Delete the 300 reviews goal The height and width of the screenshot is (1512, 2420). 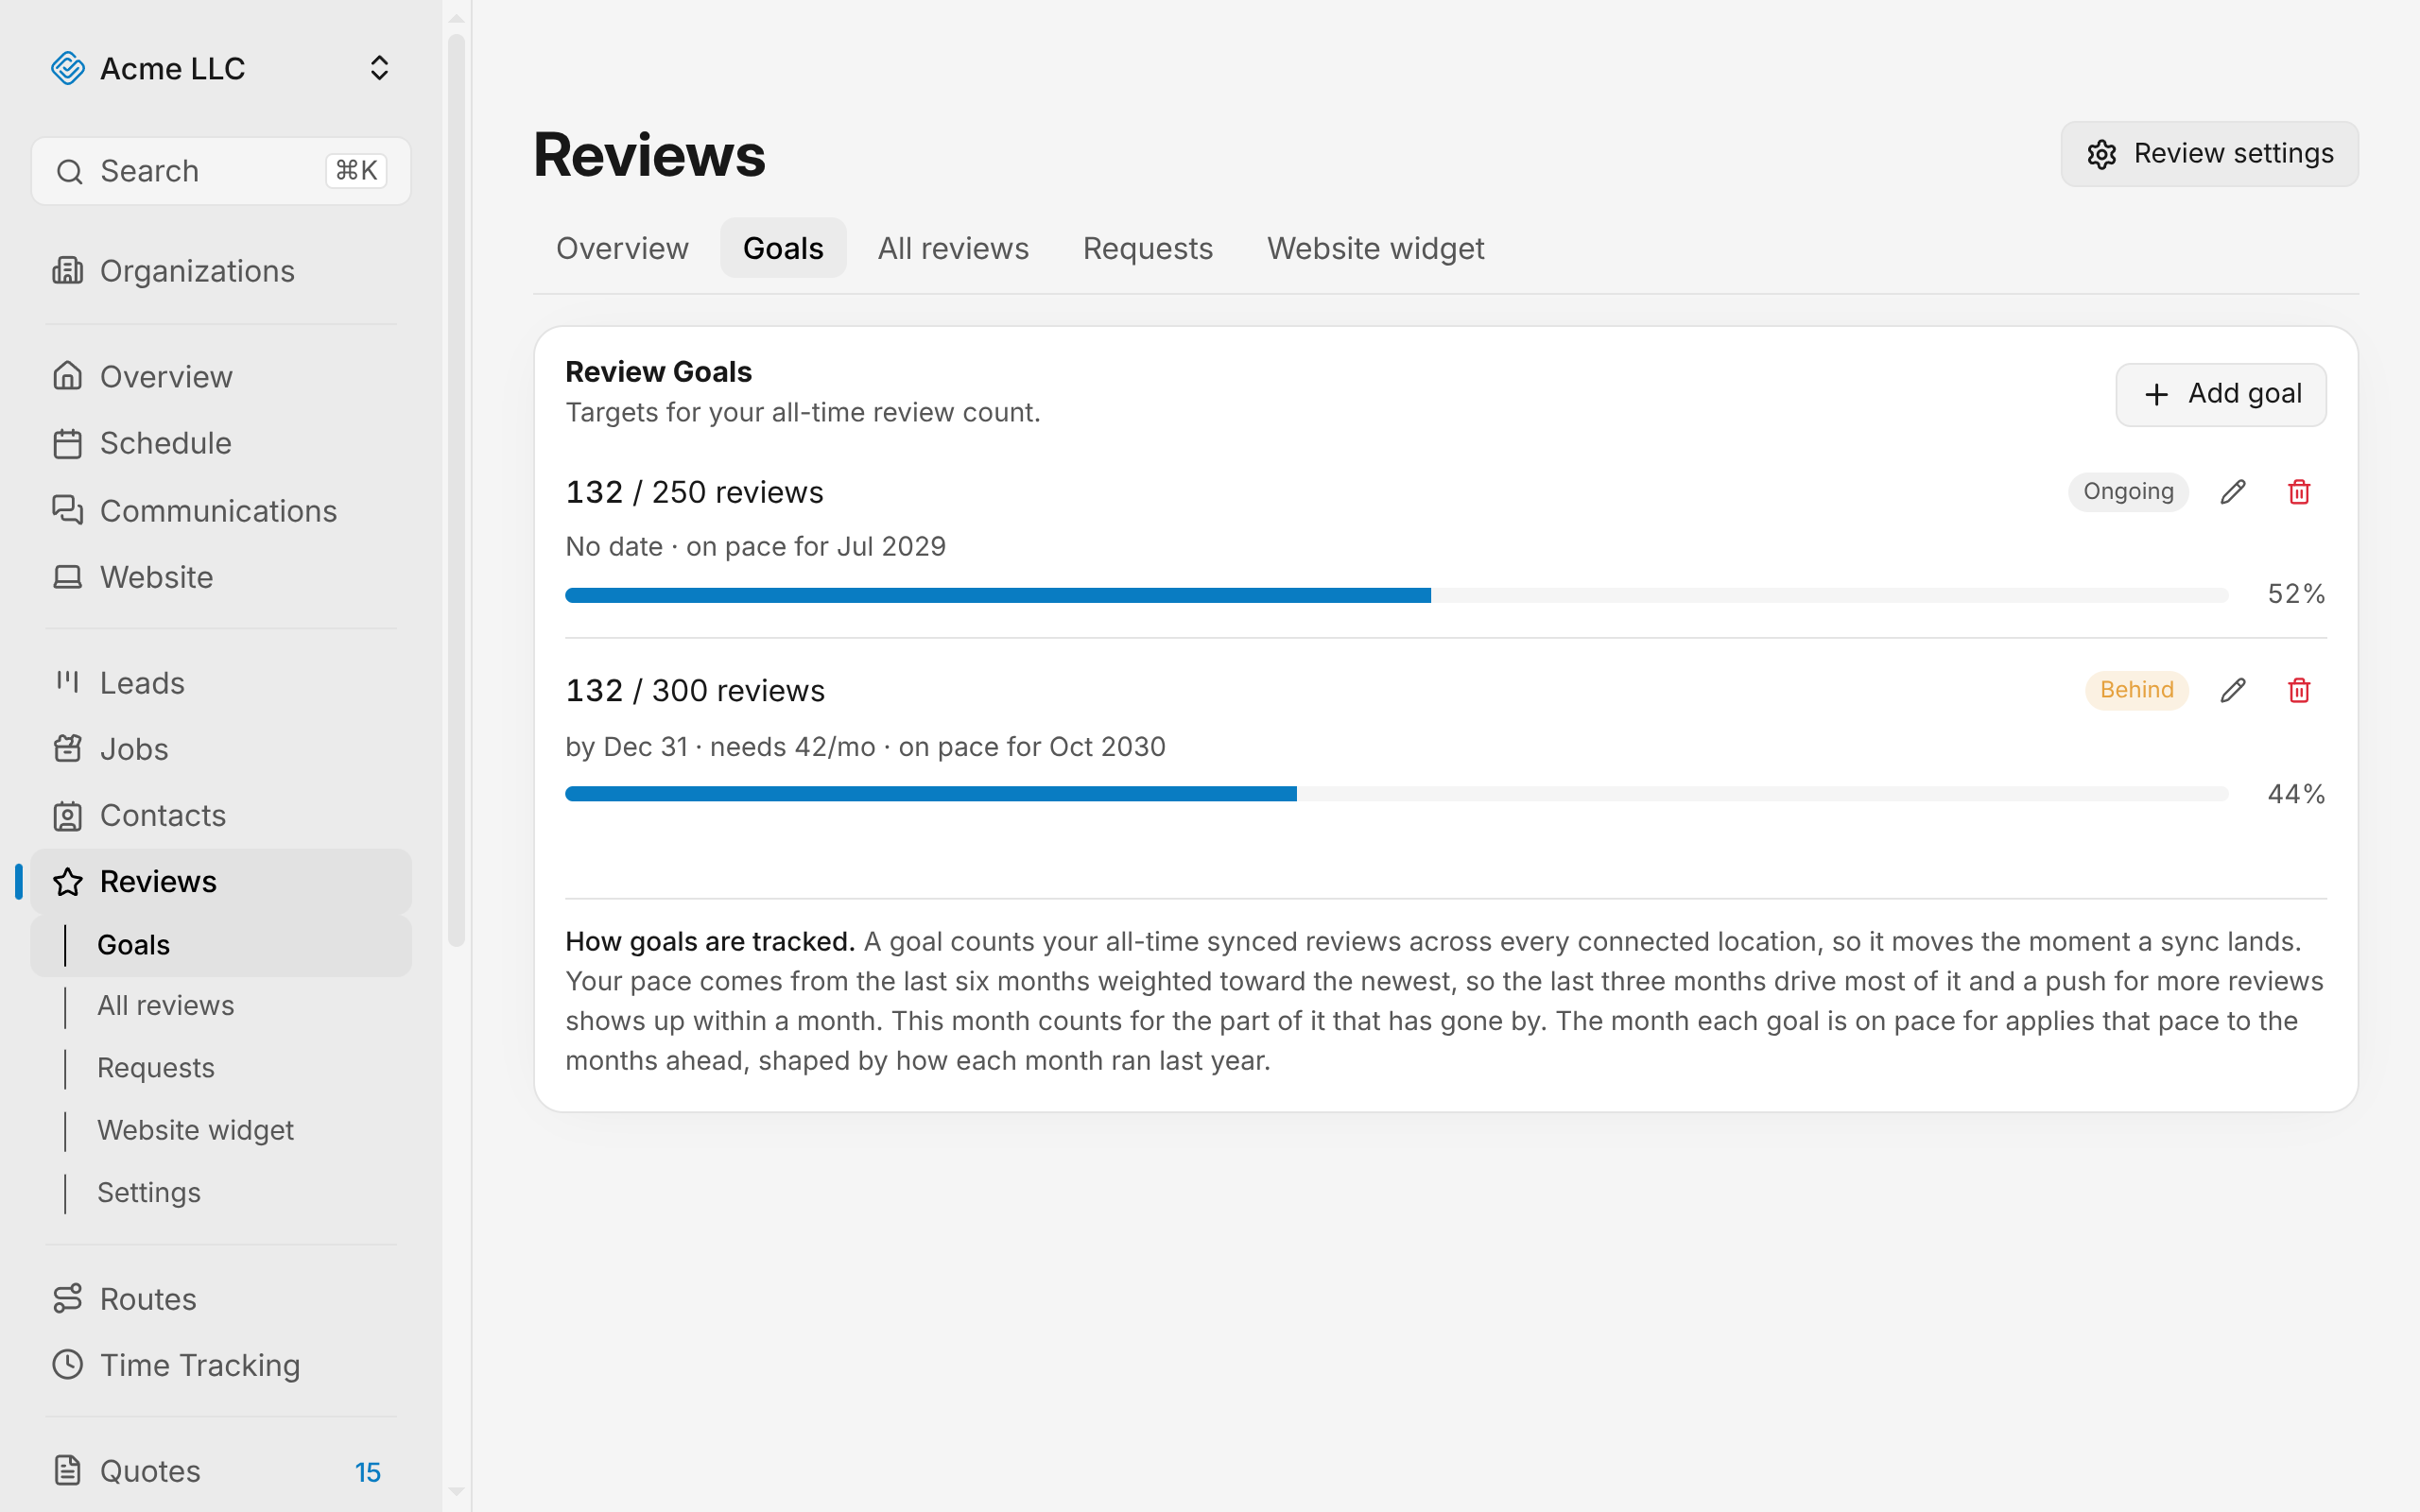pyautogui.click(x=2299, y=690)
